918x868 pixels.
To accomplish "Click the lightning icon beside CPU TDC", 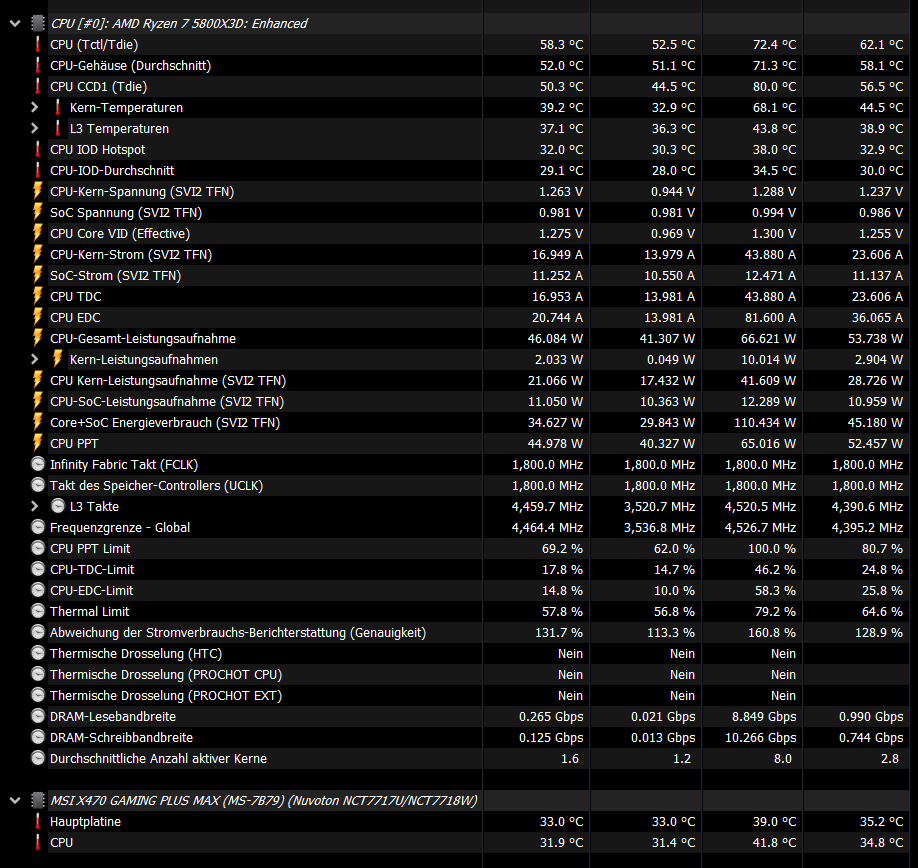I will click(x=37, y=296).
